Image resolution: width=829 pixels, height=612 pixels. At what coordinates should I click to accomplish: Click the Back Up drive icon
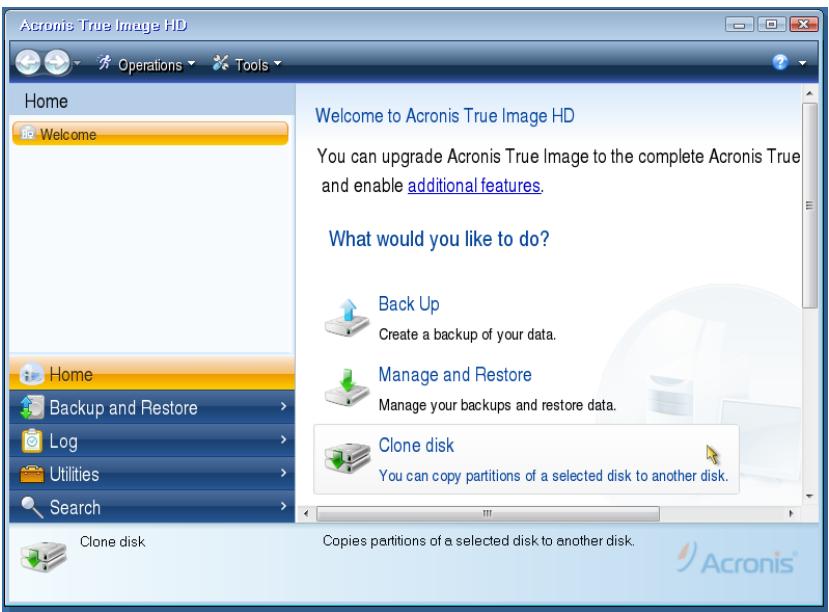(347, 318)
